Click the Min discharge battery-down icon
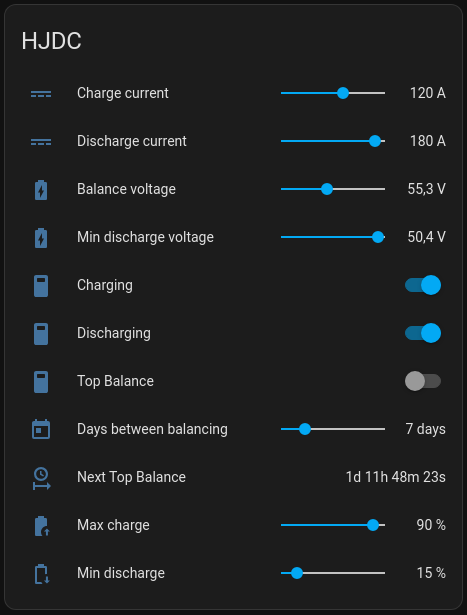467x615 pixels. click(41, 574)
